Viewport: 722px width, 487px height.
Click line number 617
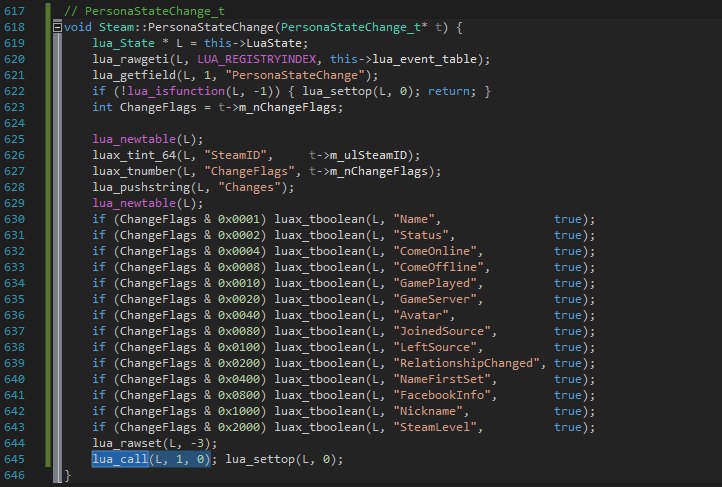click(14, 11)
